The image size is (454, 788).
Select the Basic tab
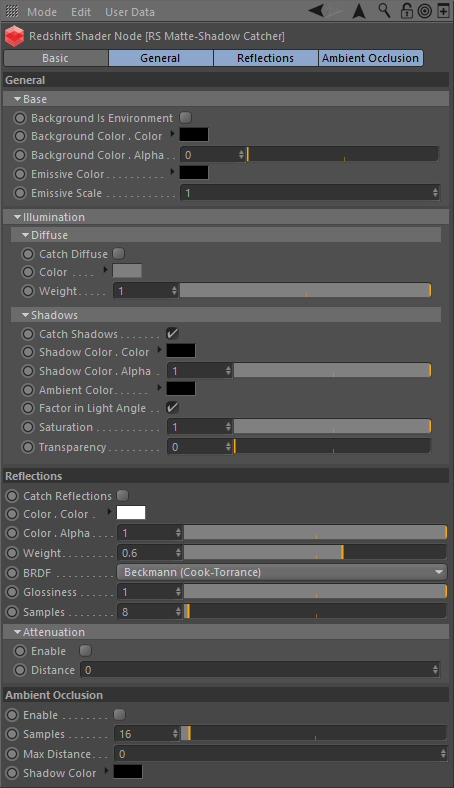tap(55, 58)
